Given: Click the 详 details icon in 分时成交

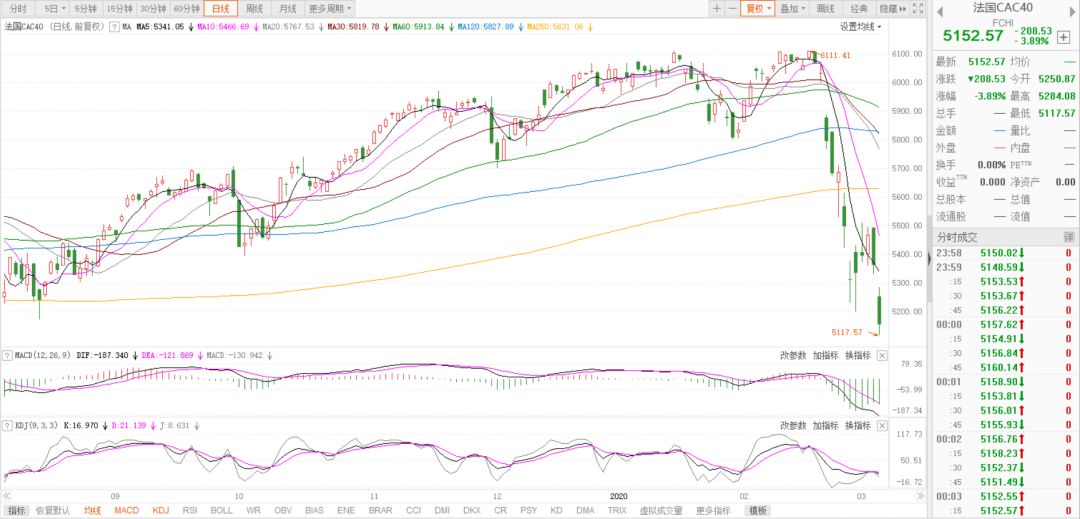Looking at the screenshot, I should (x=1068, y=237).
